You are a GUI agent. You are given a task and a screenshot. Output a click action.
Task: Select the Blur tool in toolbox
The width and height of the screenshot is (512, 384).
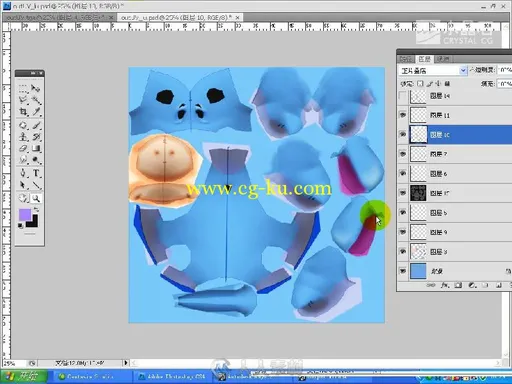pos(23,160)
